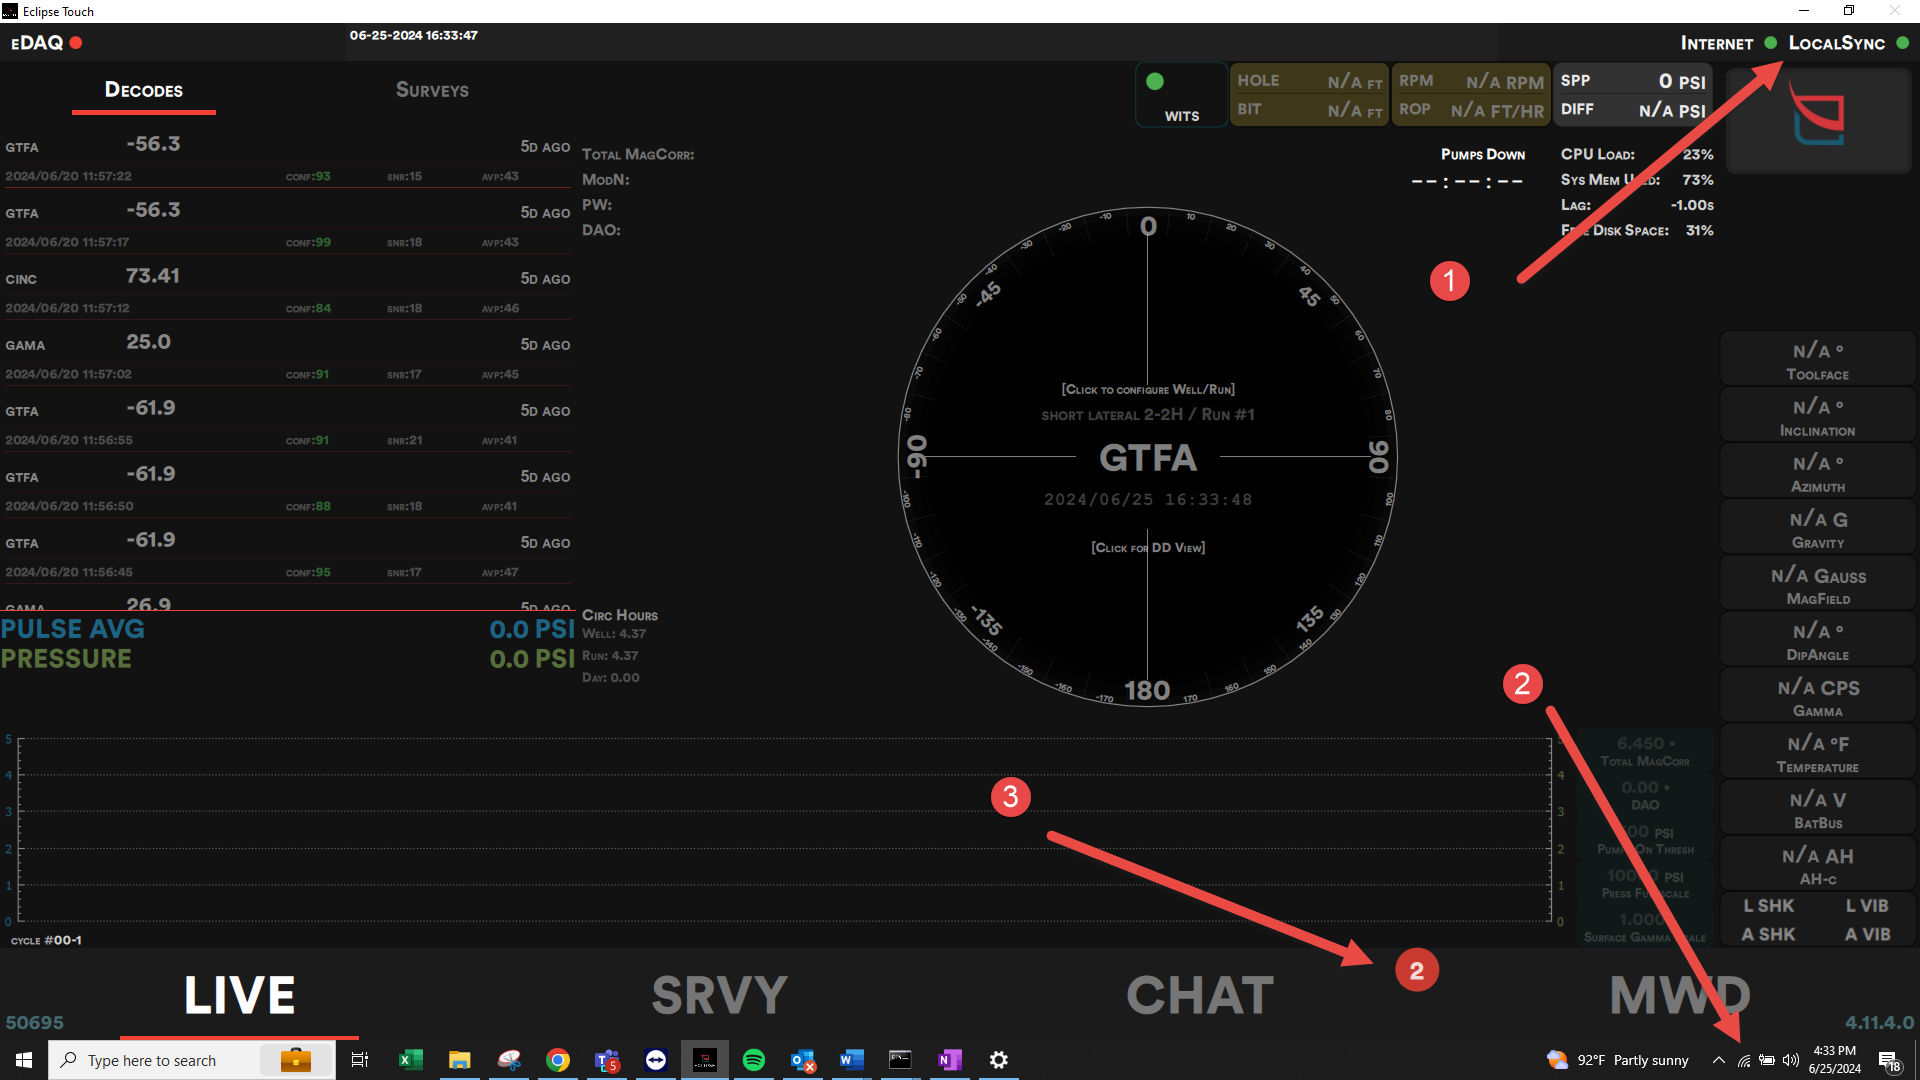Click the A SHK indicator
Screen dimensions: 1920x1080
point(1768,934)
